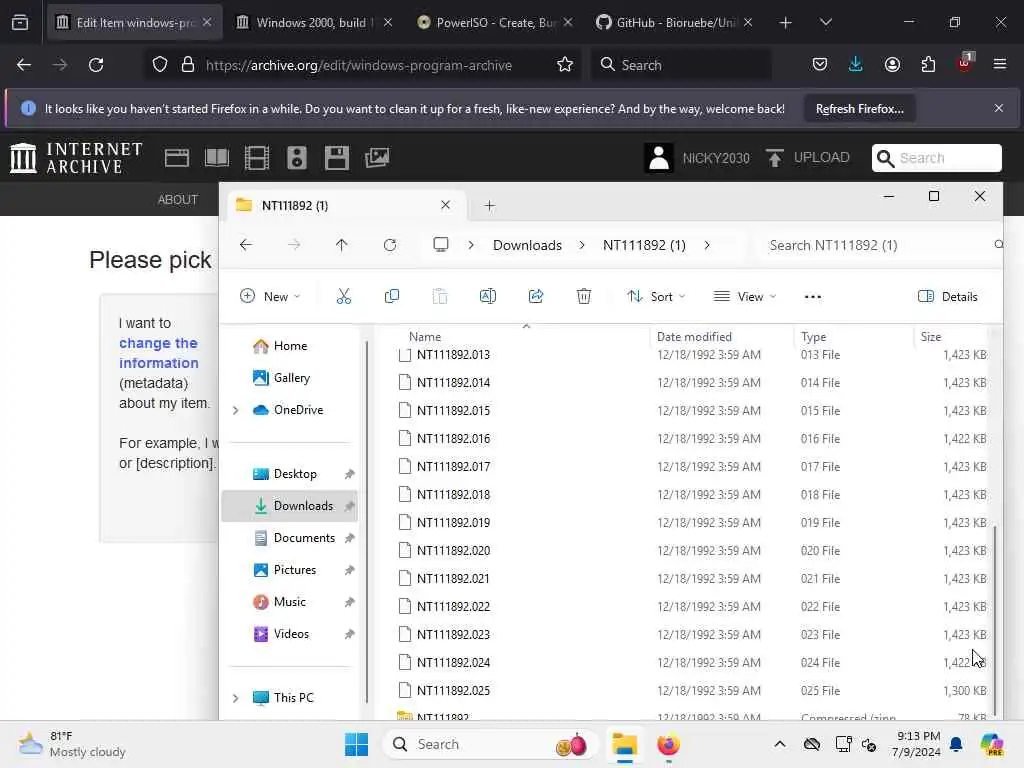The width and height of the screenshot is (1024, 768).
Task: Select file NT111892.017
Action: (453, 467)
